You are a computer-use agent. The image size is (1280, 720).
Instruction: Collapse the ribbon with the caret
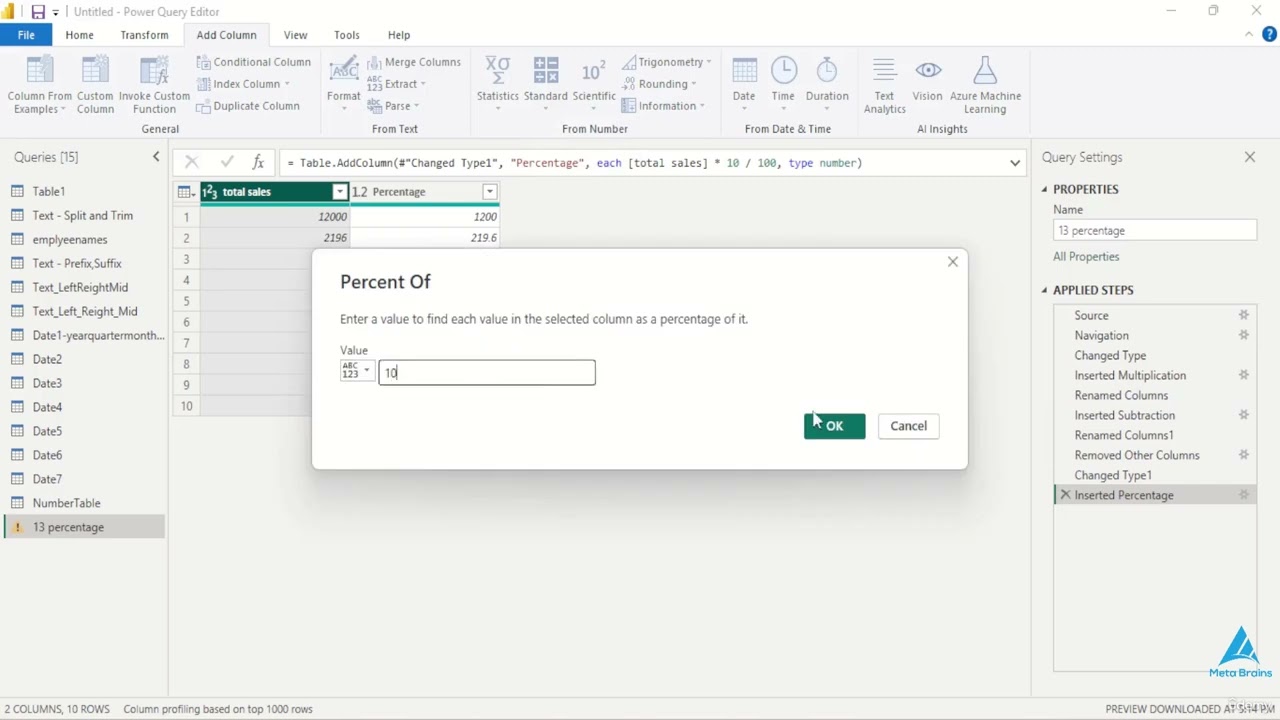(x=1248, y=35)
